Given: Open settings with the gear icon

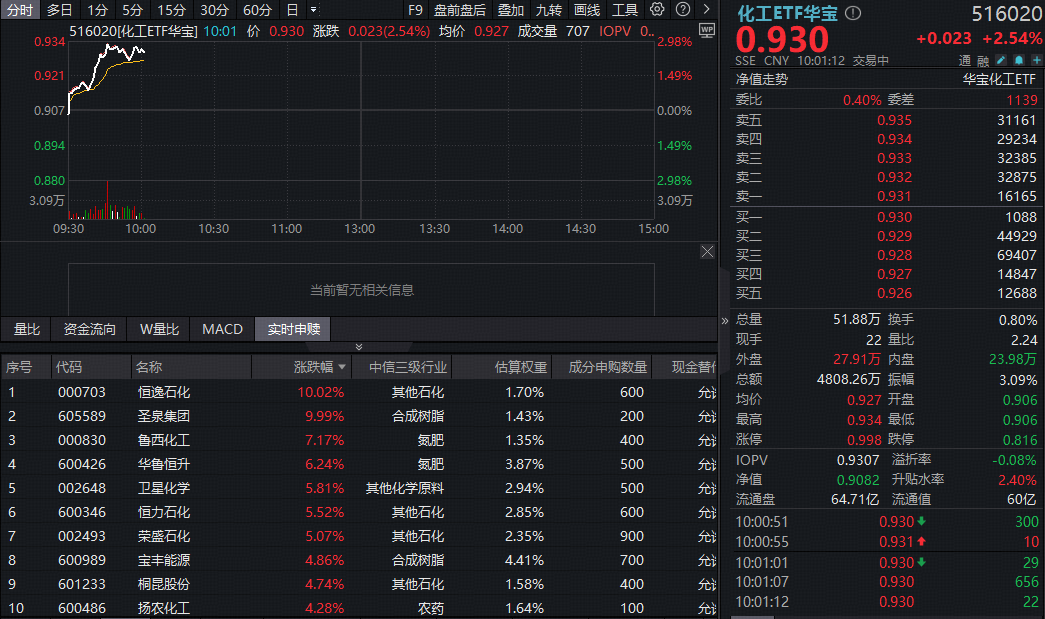Looking at the screenshot, I should pos(658,9).
